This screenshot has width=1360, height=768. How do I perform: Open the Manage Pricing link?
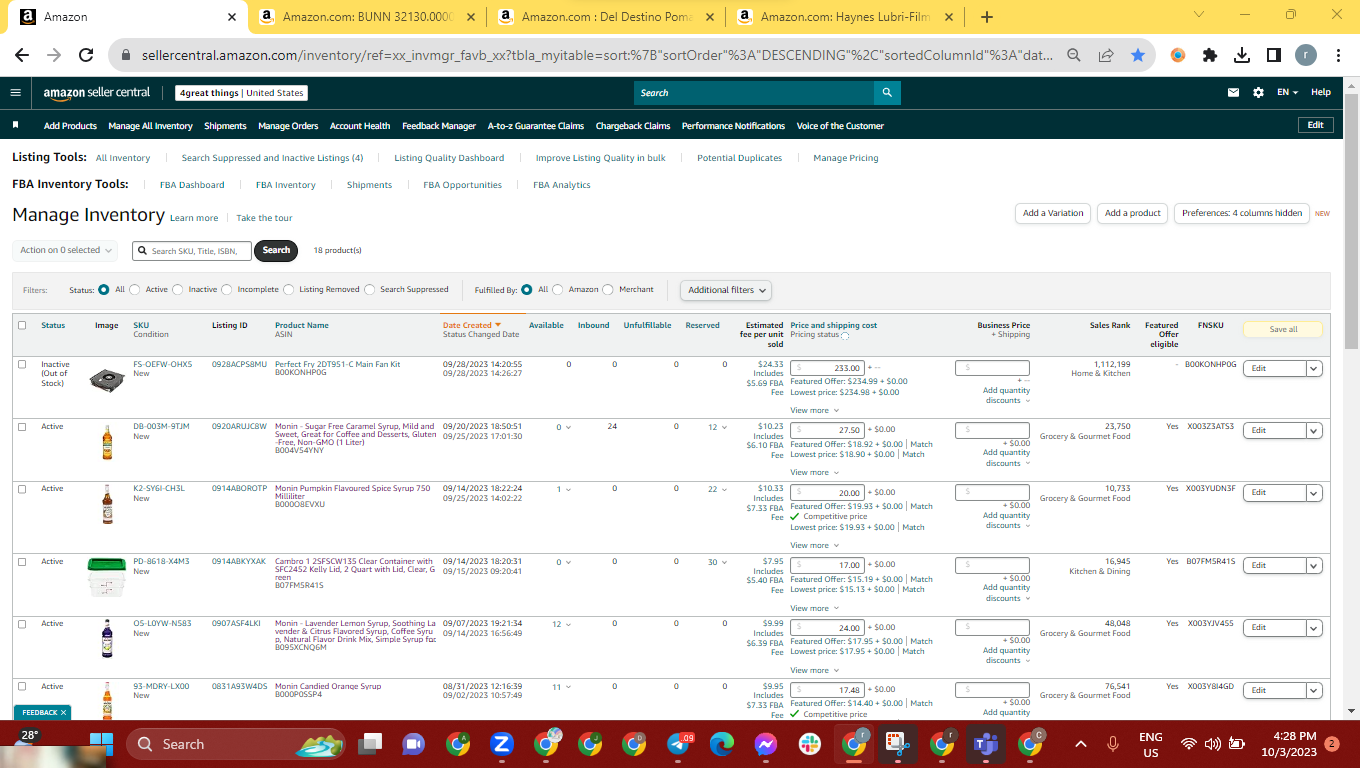(846, 158)
